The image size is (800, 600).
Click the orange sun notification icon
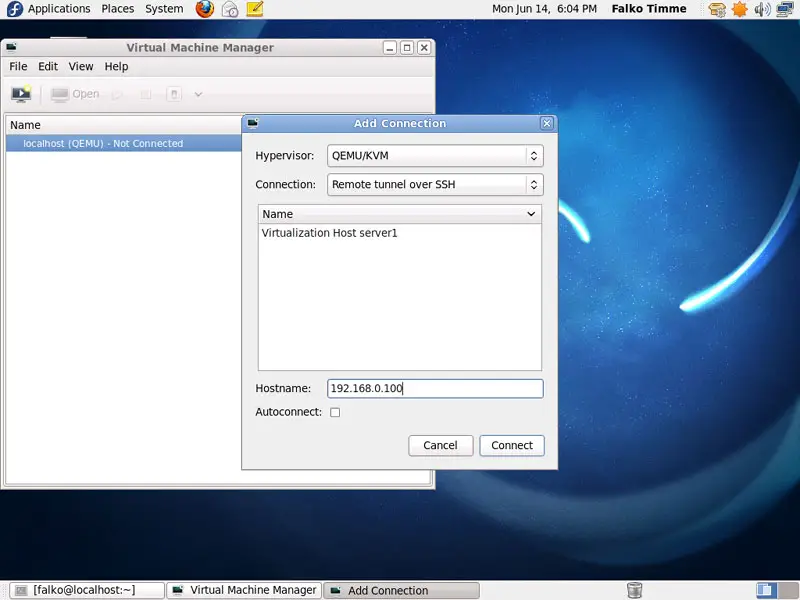point(739,9)
